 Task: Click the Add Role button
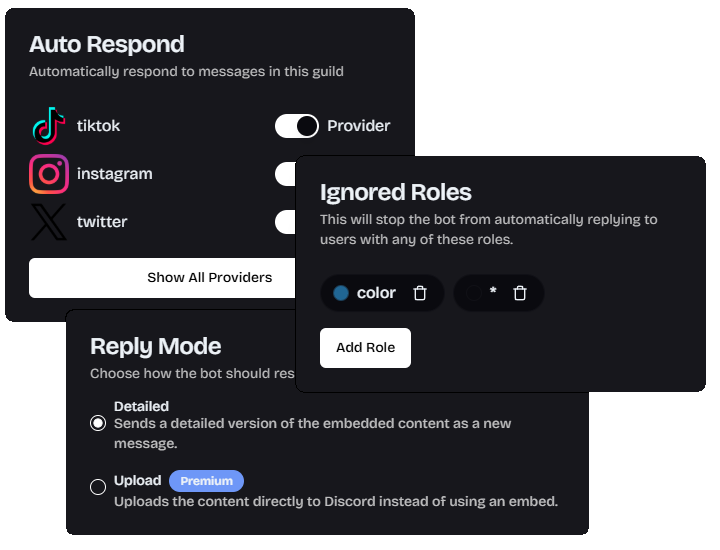point(365,348)
